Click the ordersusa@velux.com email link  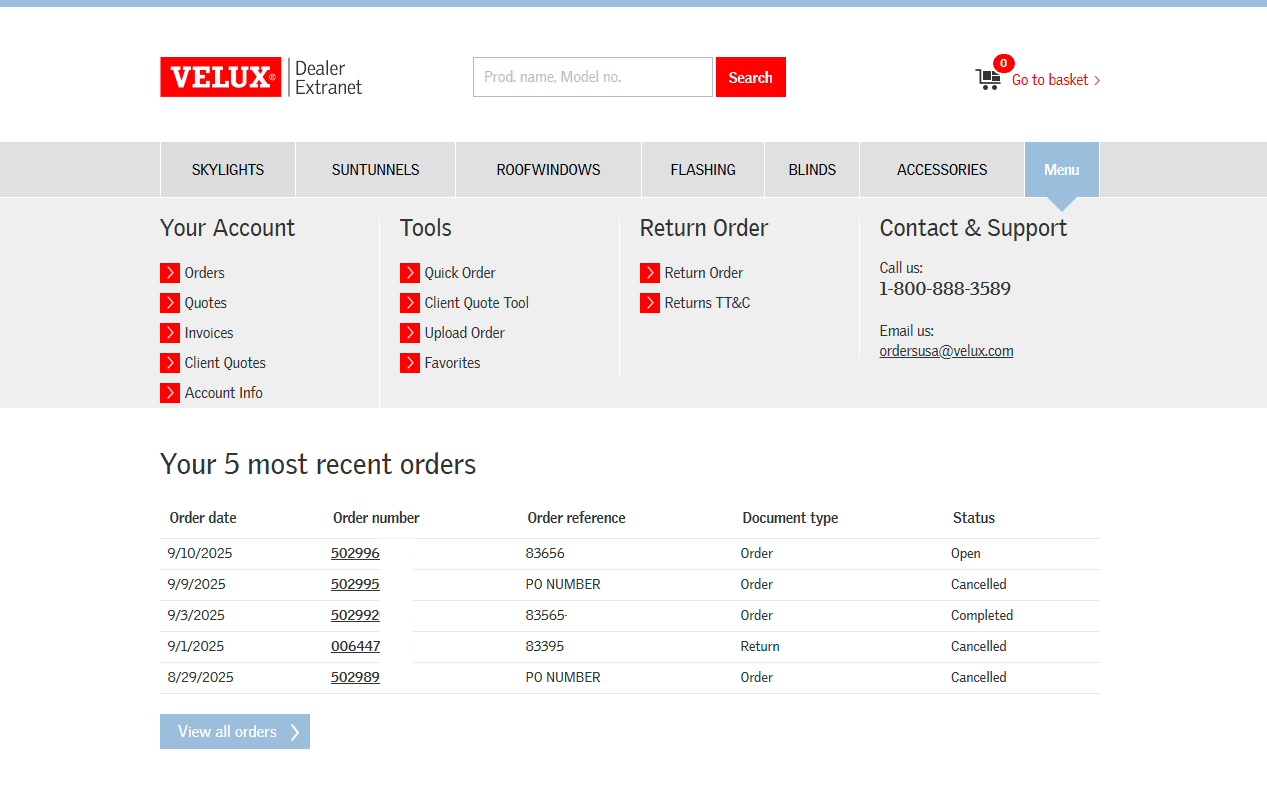946,351
